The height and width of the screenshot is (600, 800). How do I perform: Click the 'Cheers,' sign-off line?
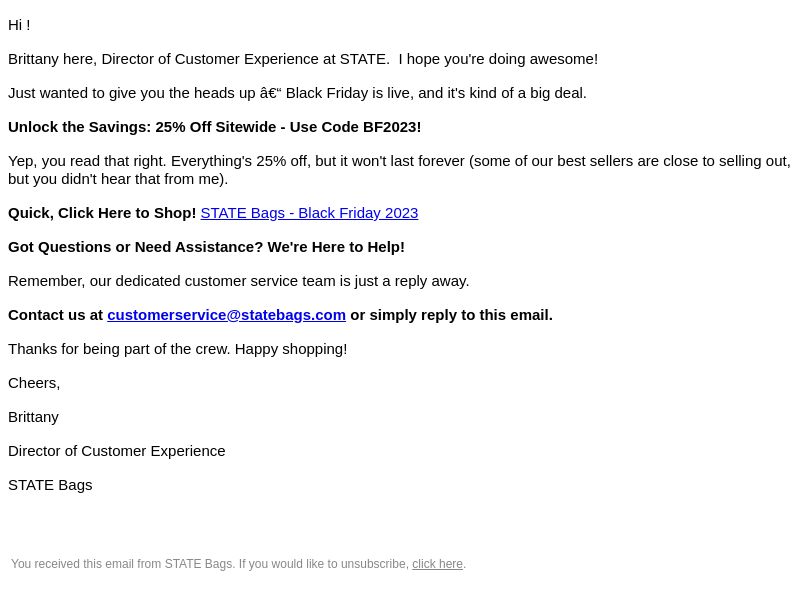(x=34, y=383)
